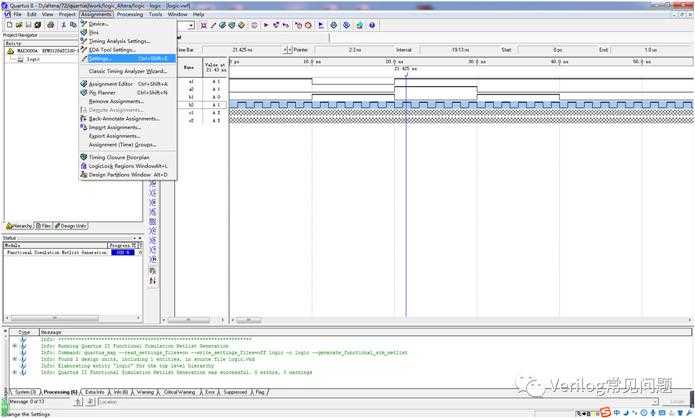
Task: Expand the Generation was successful message
Action: pyautogui.click(x=15, y=372)
